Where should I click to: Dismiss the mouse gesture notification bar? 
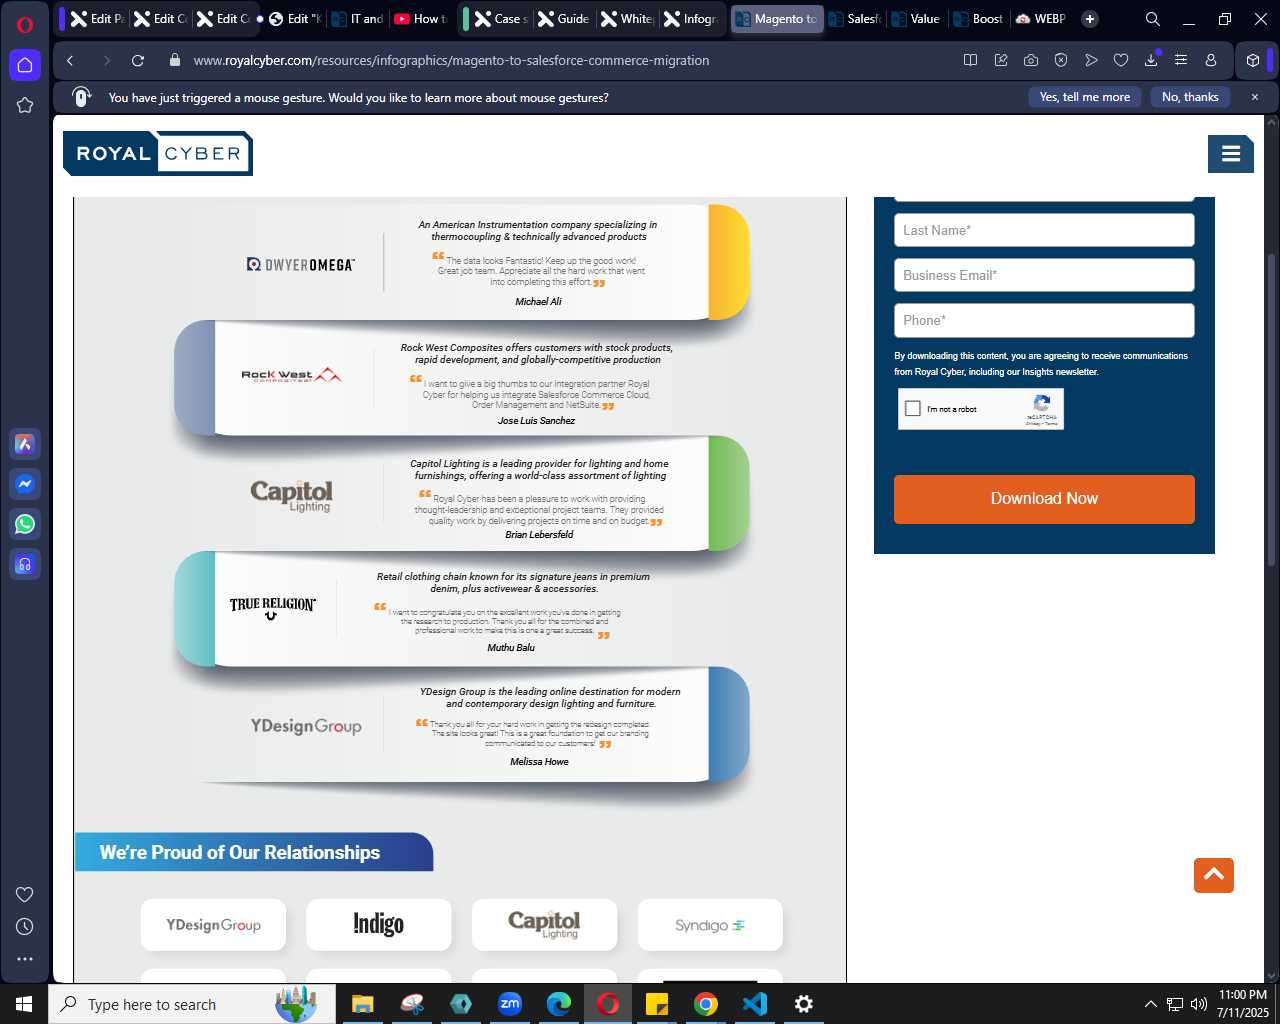coord(1255,97)
